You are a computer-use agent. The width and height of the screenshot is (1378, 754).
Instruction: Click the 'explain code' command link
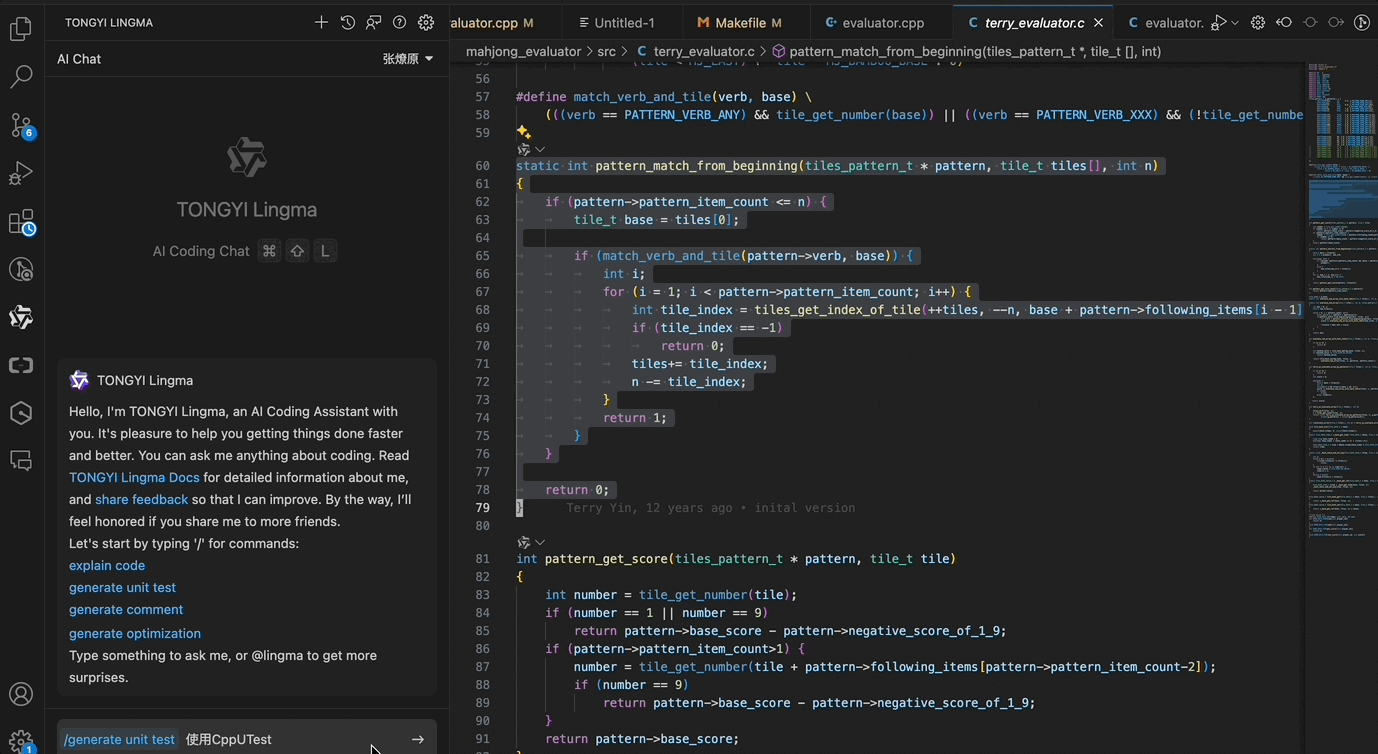tap(107, 565)
